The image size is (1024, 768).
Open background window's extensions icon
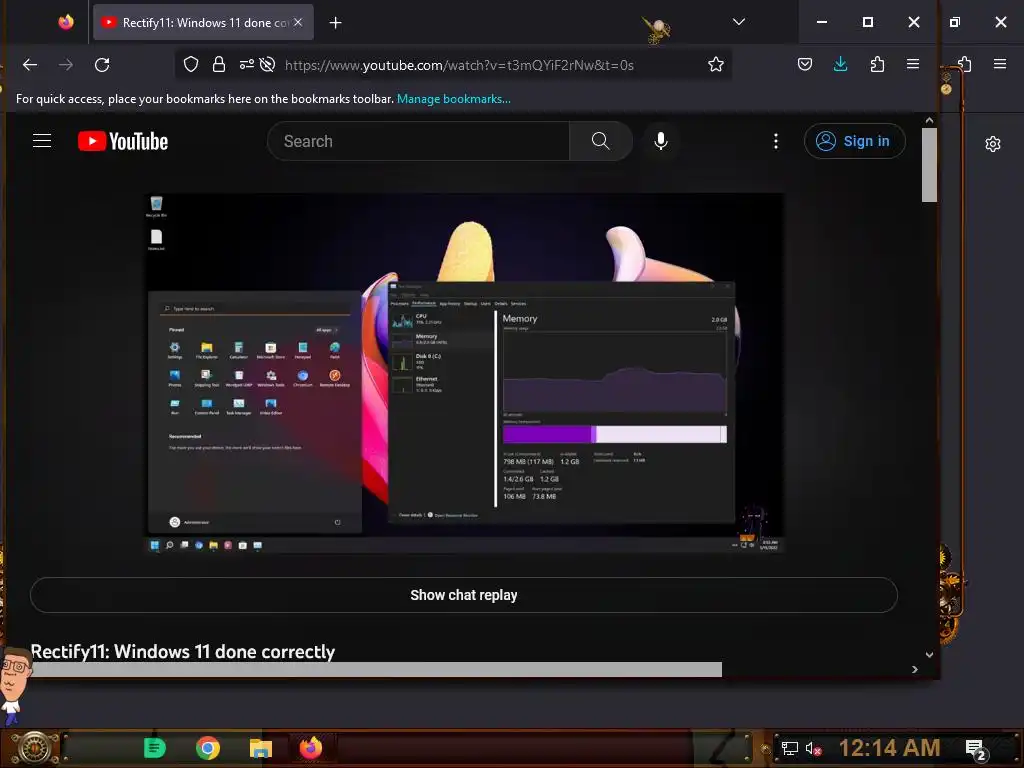(x=965, y=64)
